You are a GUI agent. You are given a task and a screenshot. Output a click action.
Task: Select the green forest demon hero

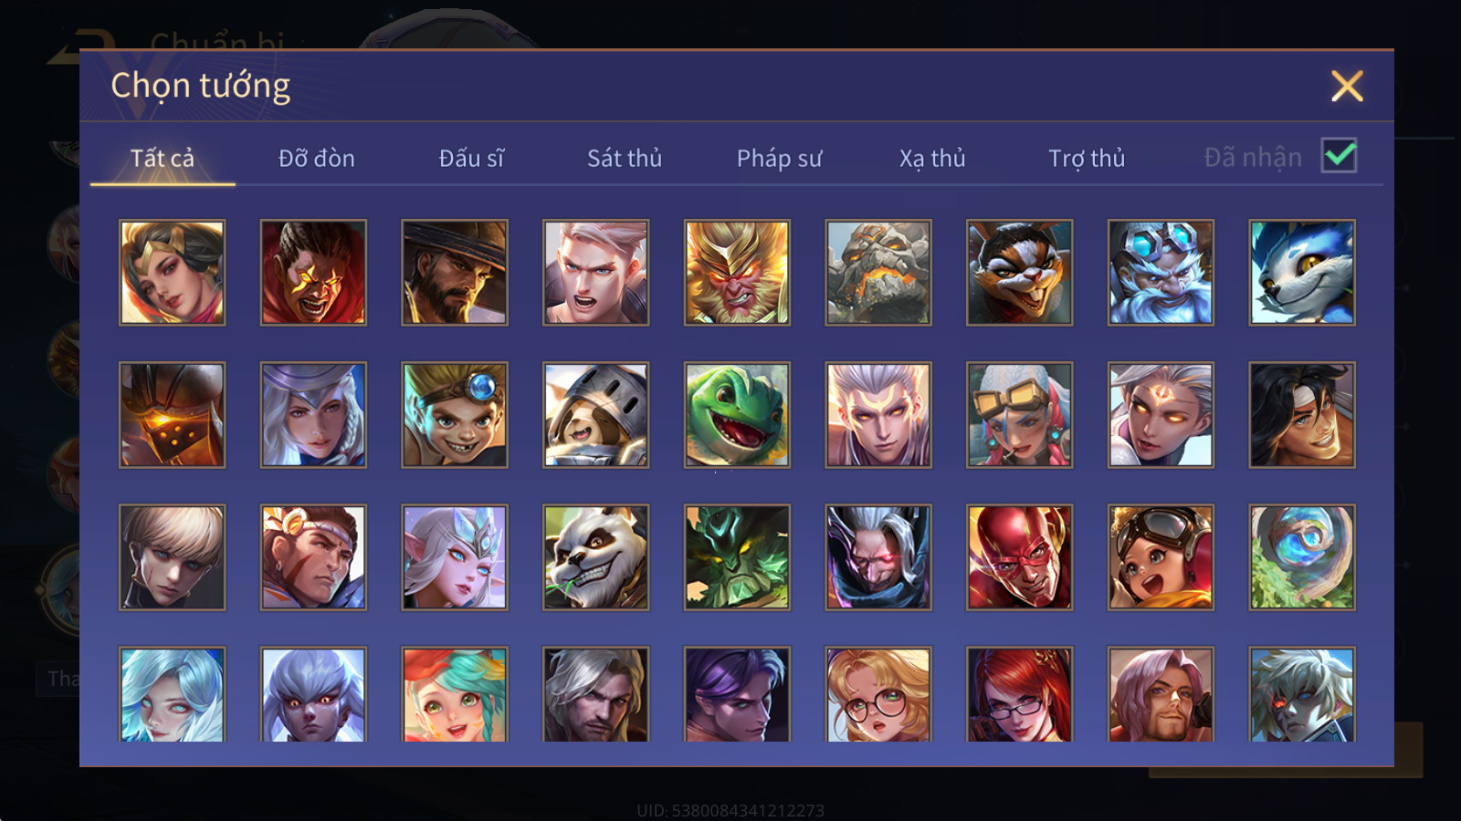pyautogui.click(x=737, y=557)
